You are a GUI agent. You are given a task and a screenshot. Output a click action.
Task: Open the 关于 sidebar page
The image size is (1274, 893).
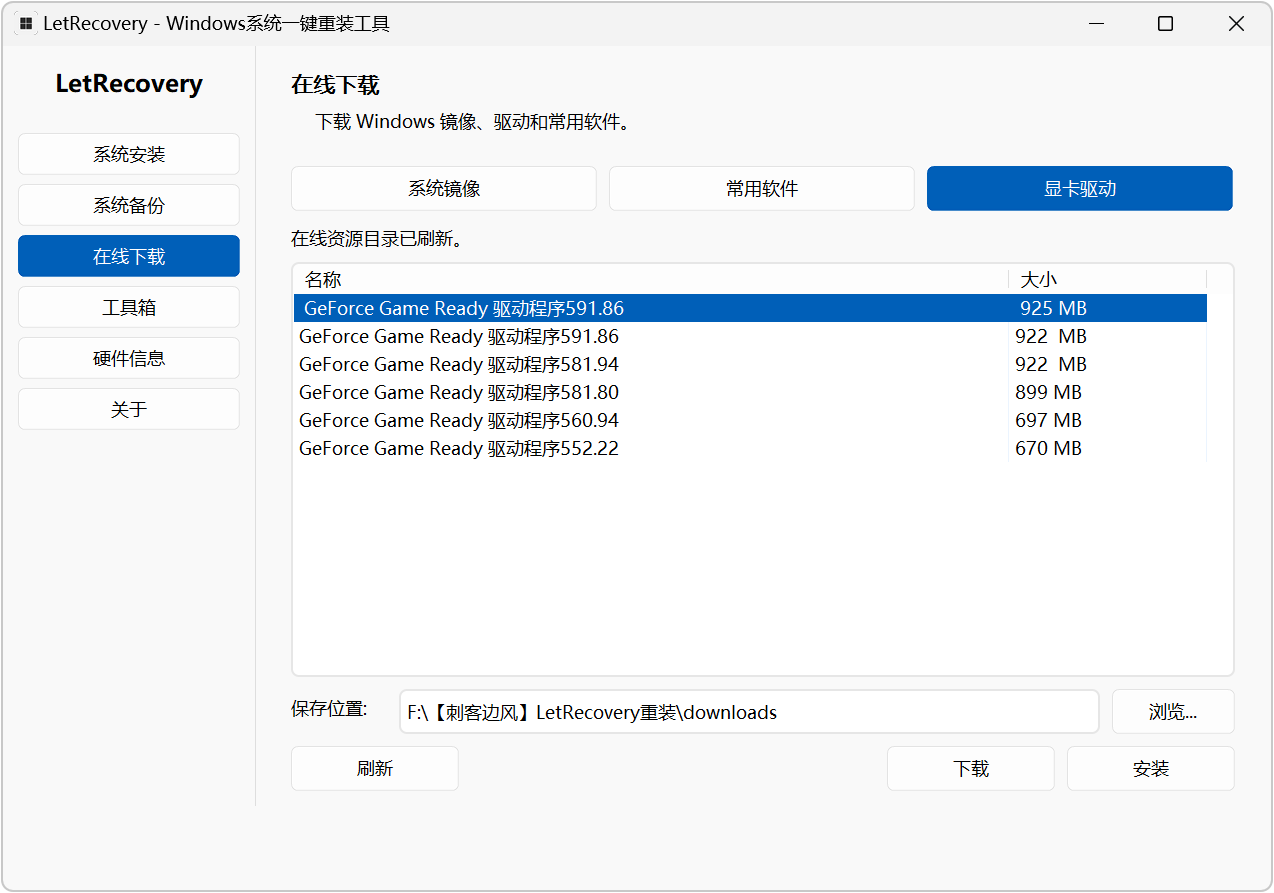pos(129,409)
